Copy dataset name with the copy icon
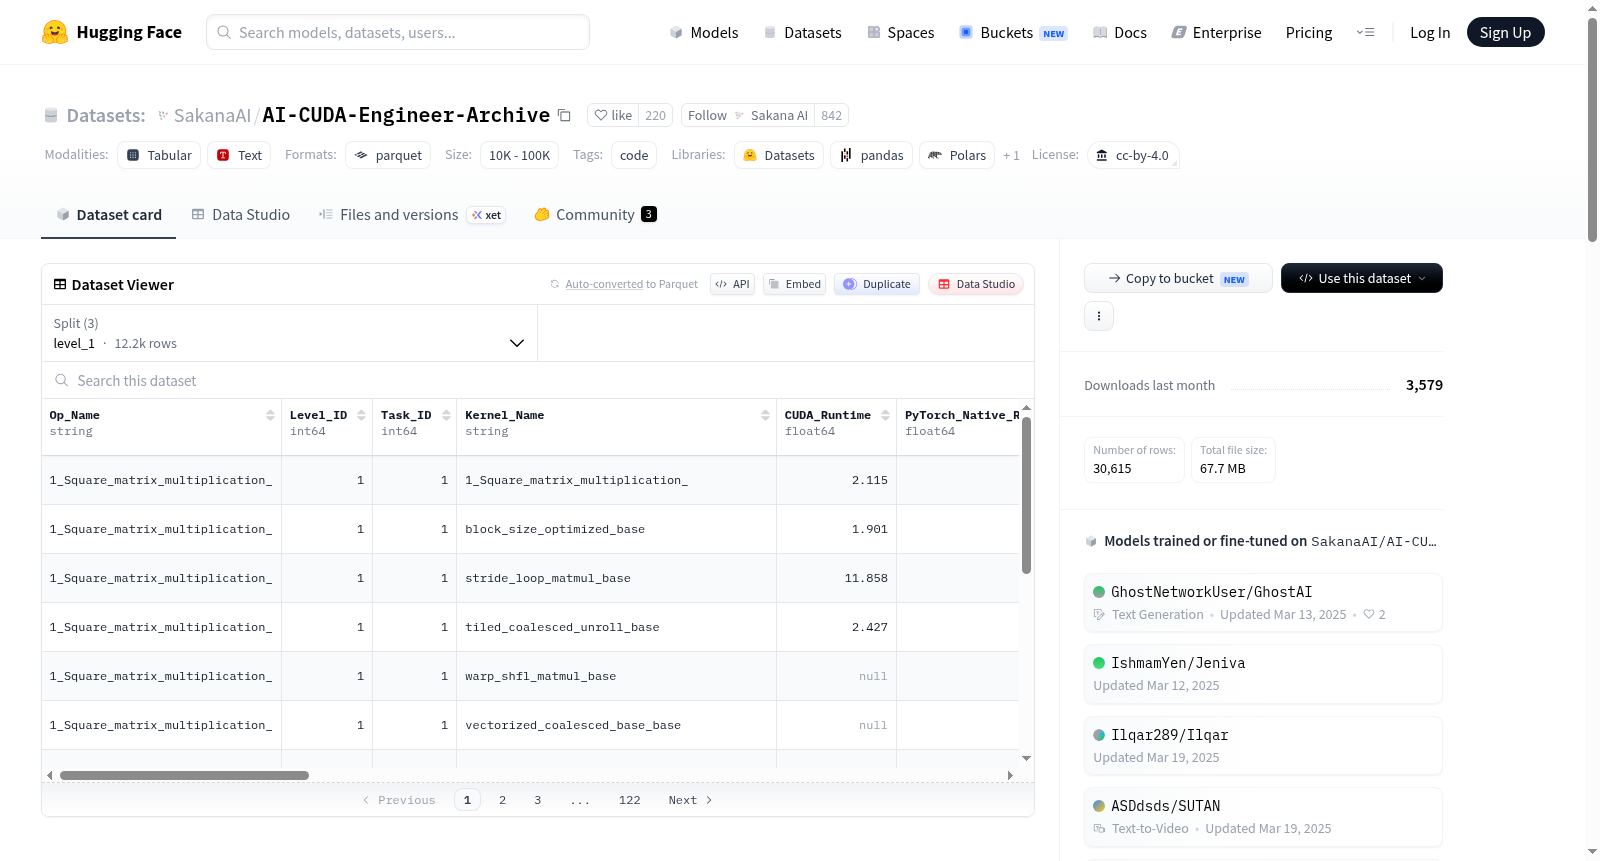 tap(564, 115)
